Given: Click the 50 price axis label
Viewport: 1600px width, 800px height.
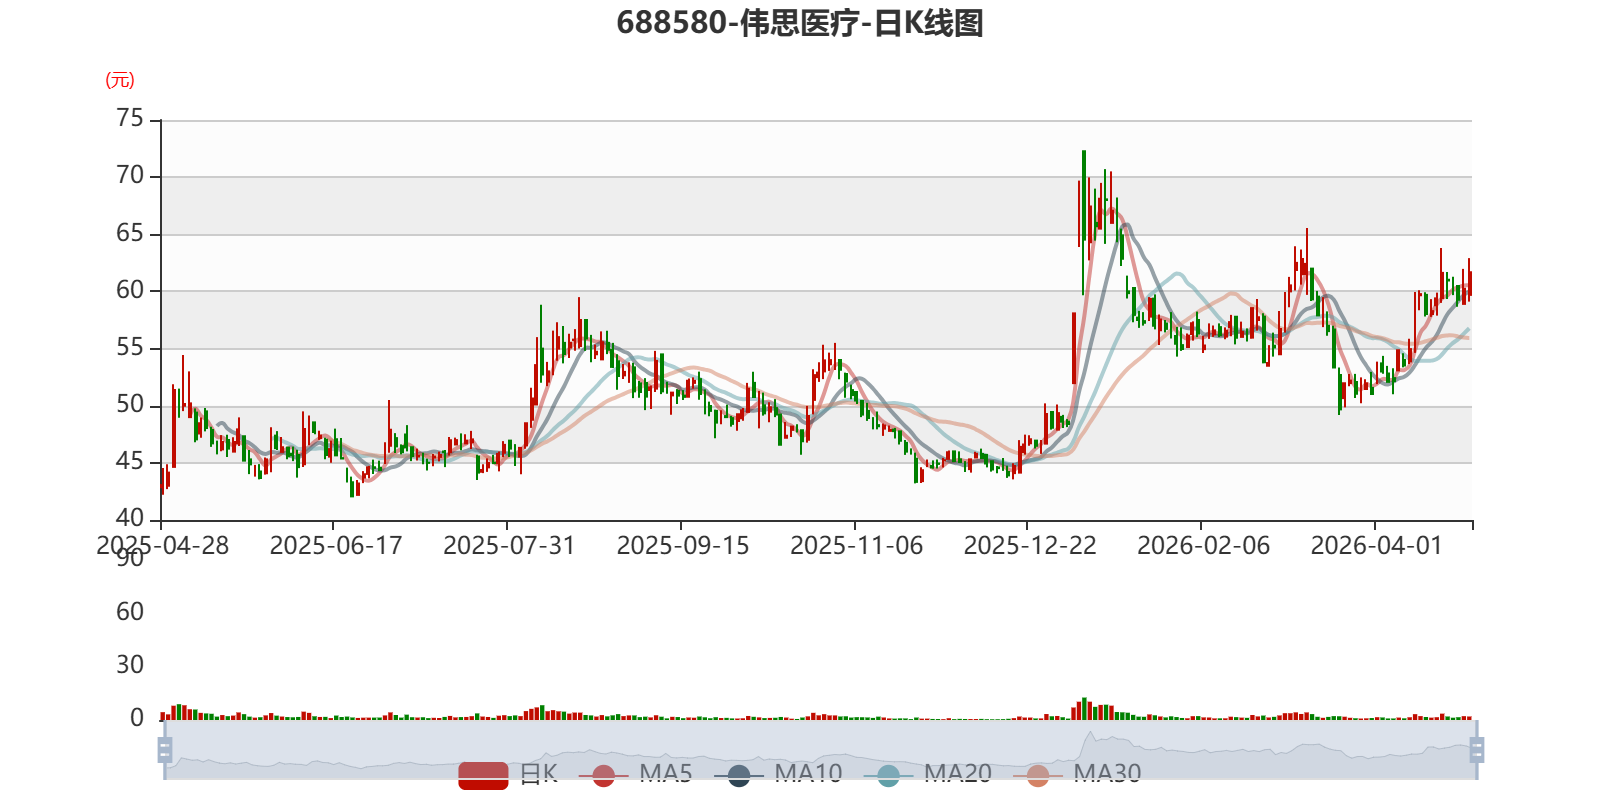Looking at the screenshot, I should 130,405.
